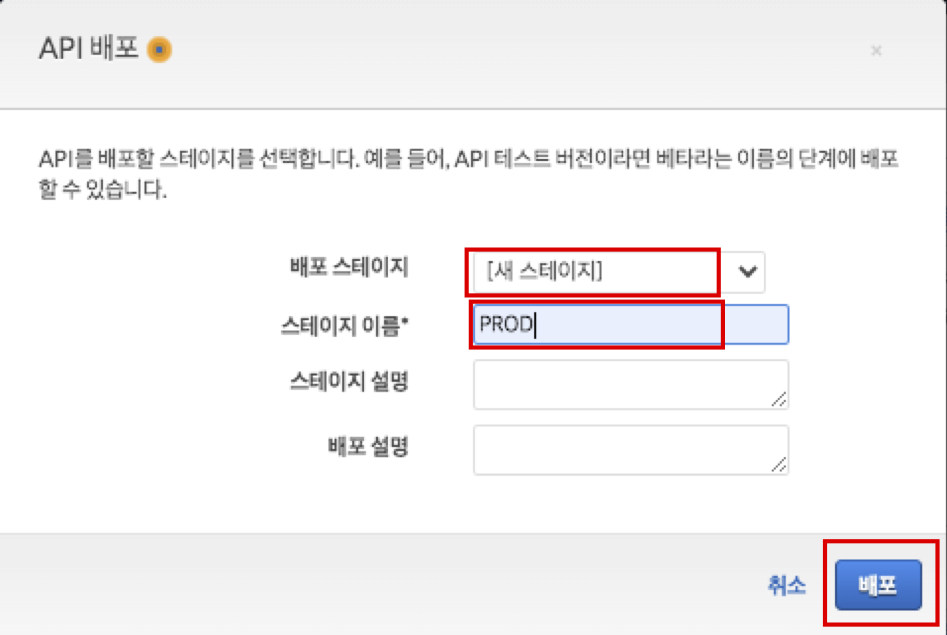
Task: Click inside the 배포 설명 text area
Action: point(630,449)
